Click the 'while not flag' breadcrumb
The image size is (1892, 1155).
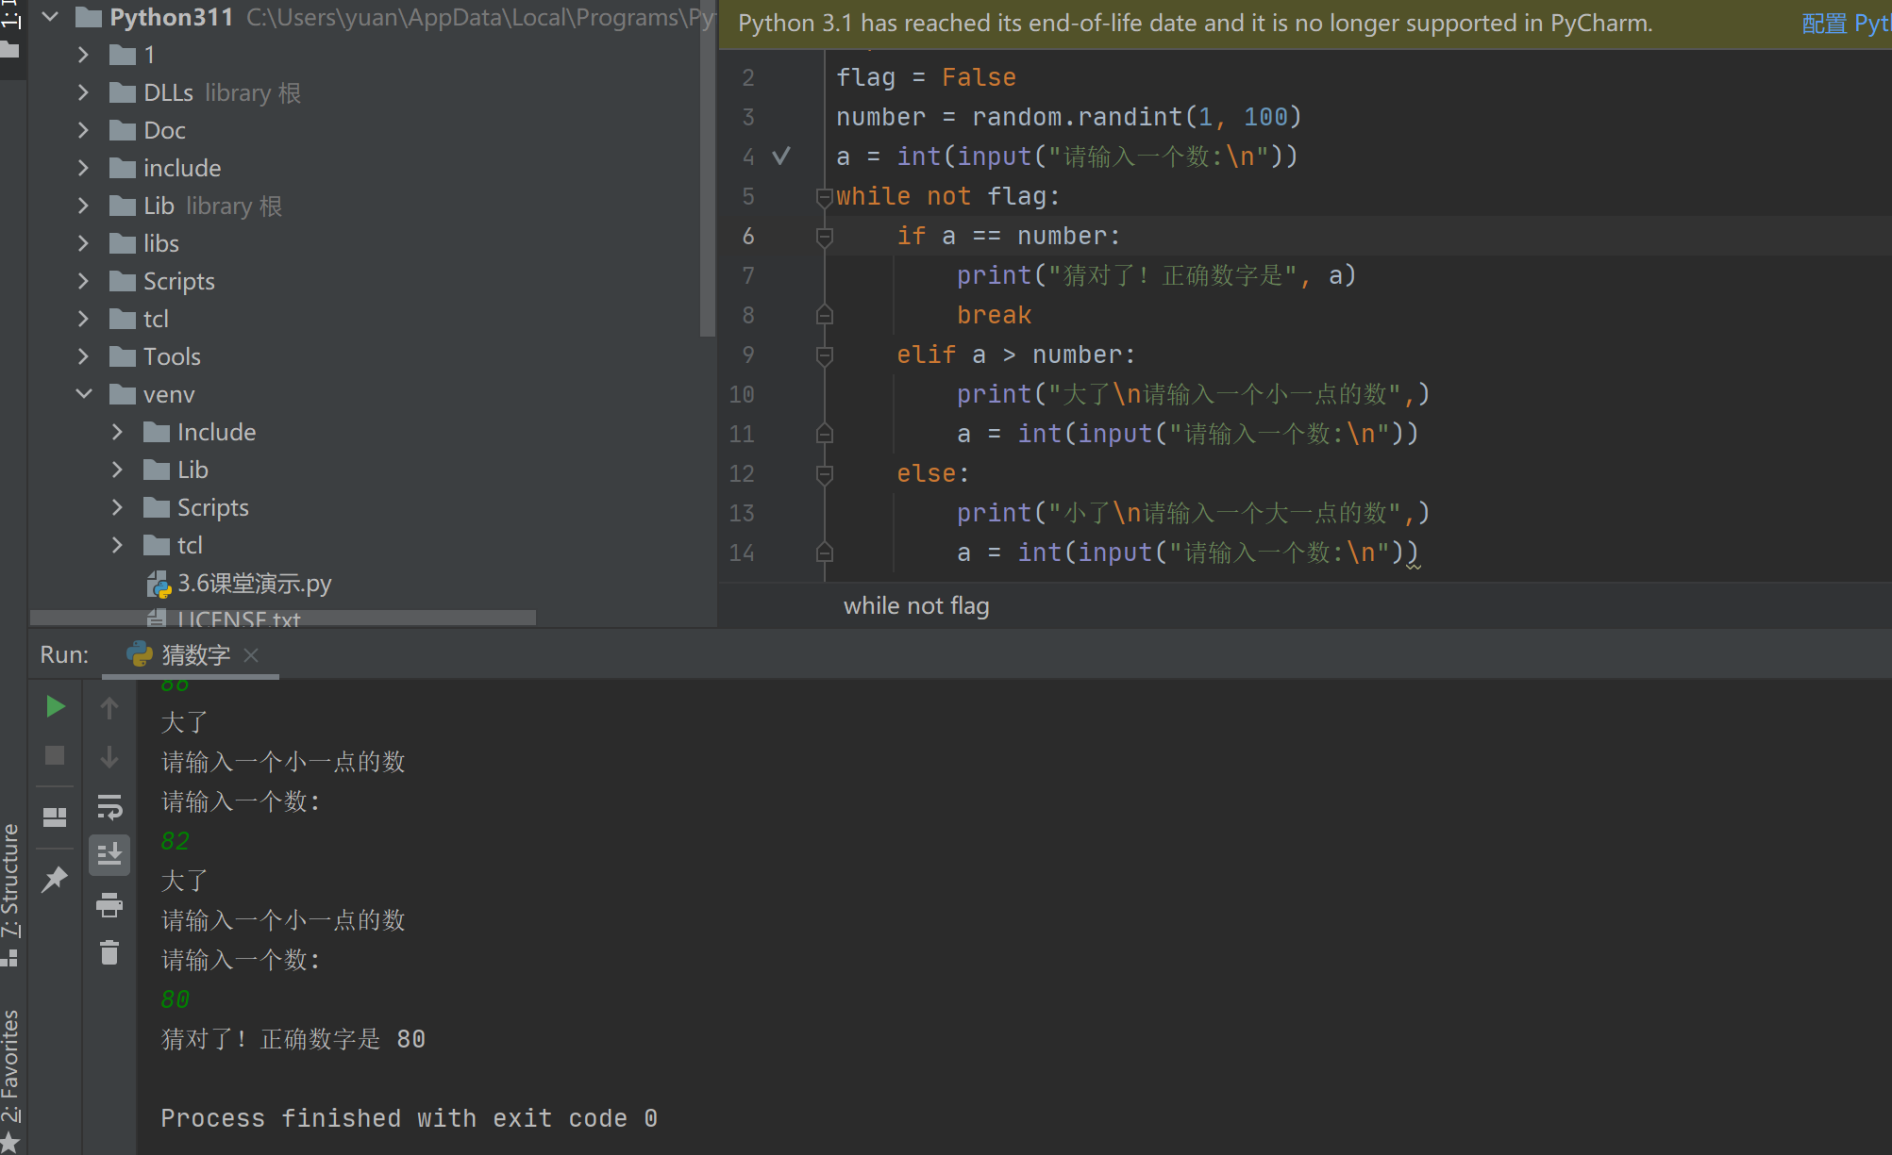point(916,606)
